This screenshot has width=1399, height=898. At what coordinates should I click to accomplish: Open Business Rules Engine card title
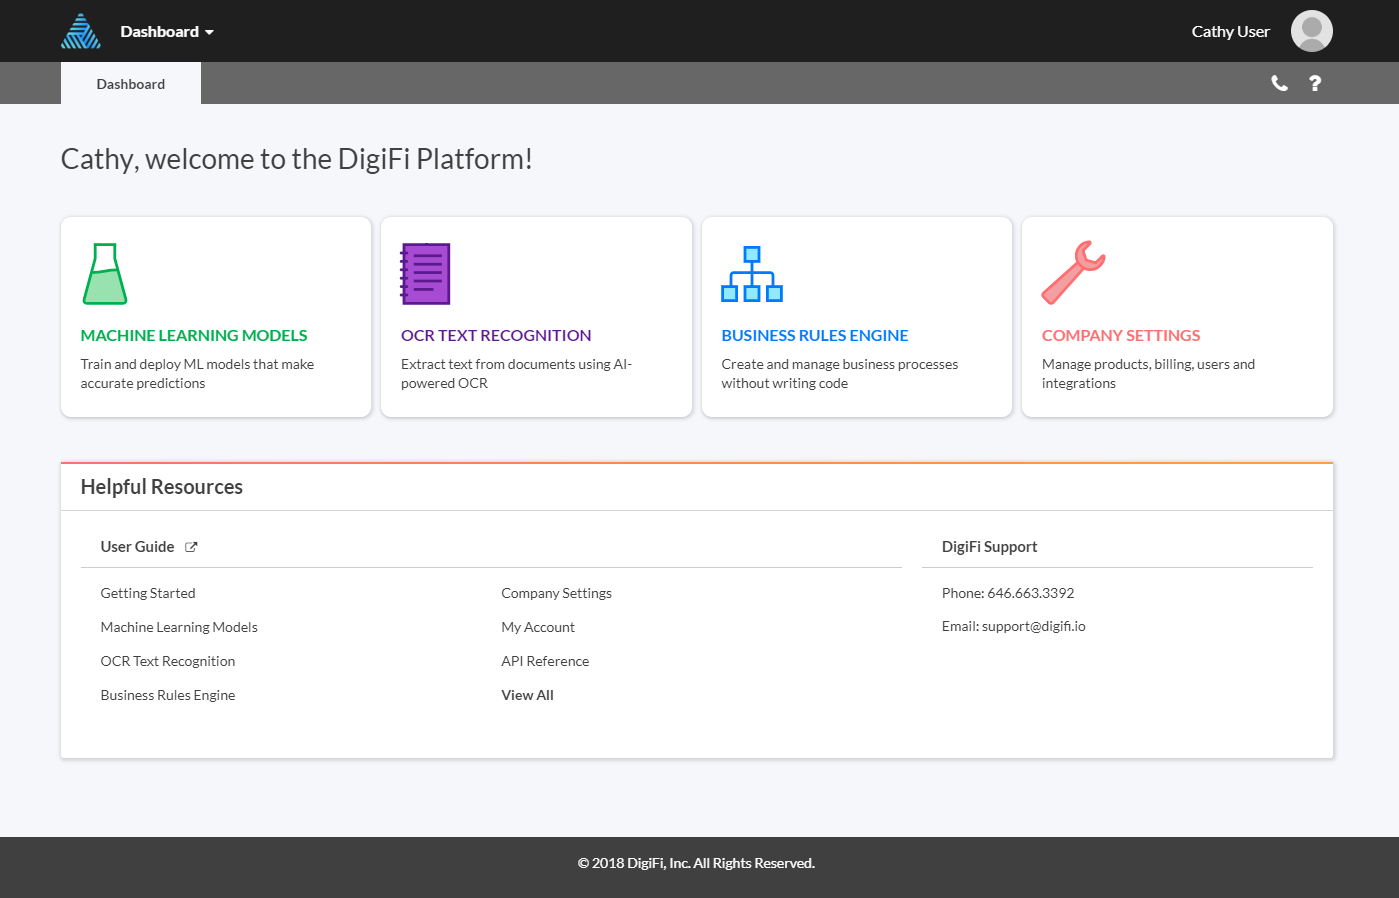coord(815,336)
